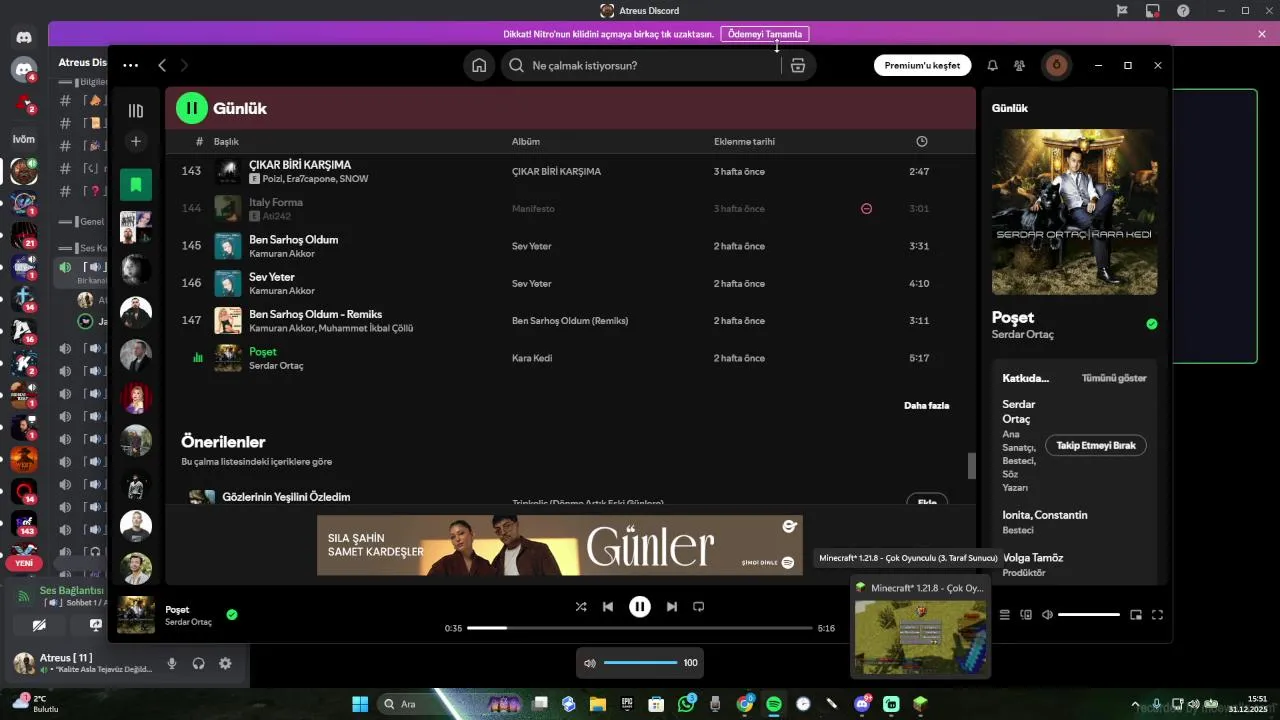Screen dimensions: 1280x720
Task: Open Google Chrome from the taskbar
Action: [x=745, y=704]
